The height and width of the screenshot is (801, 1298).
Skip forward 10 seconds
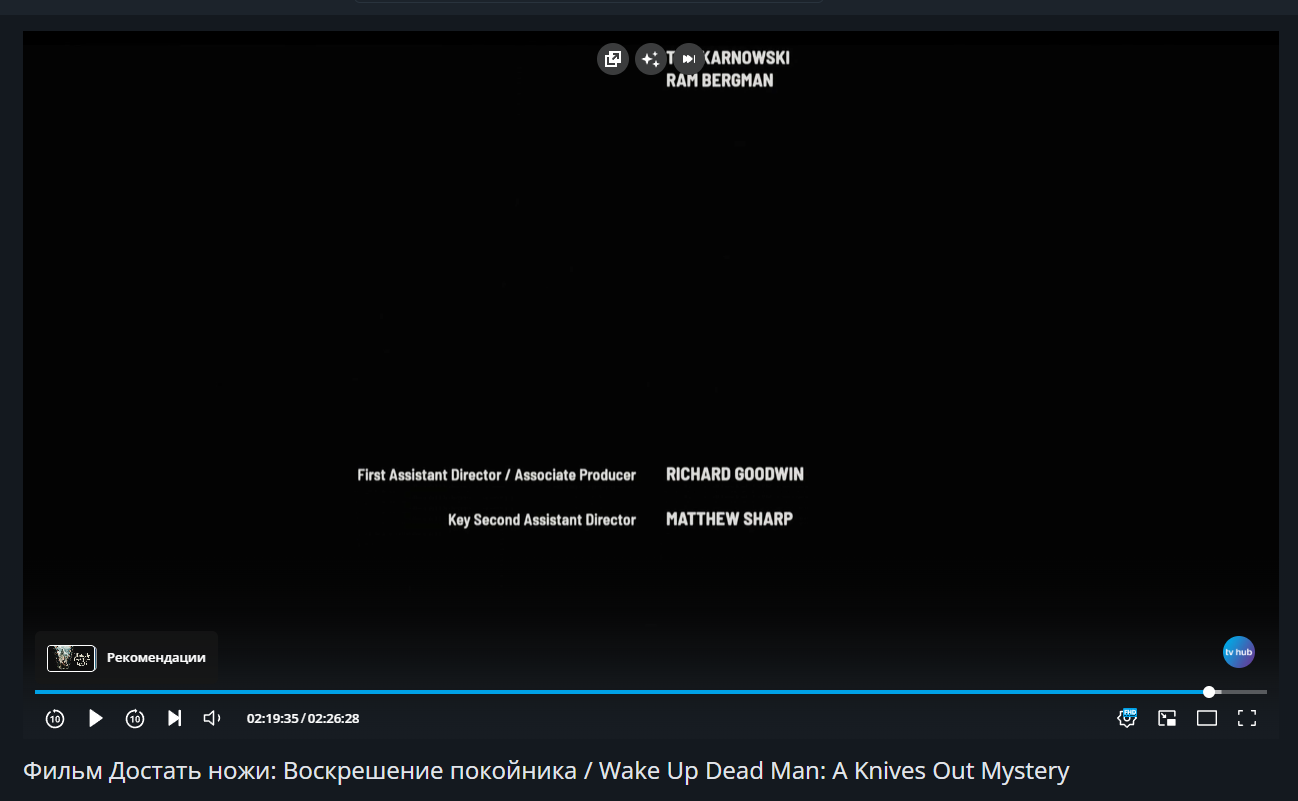click(x=135, y=718)
